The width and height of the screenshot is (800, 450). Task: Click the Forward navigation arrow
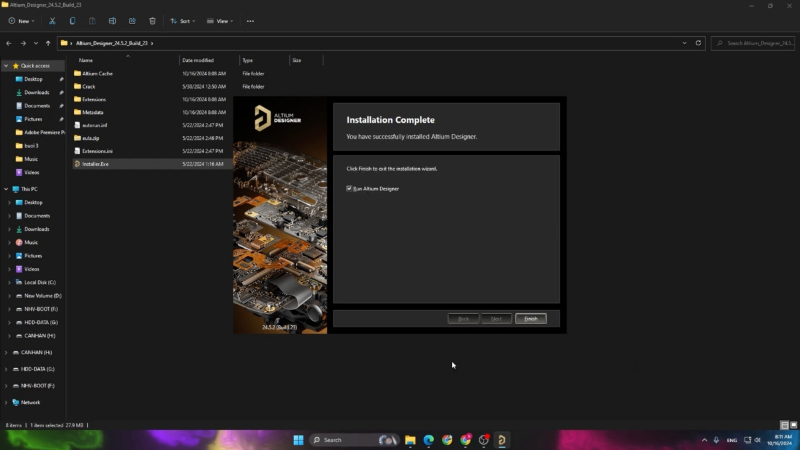23,43
